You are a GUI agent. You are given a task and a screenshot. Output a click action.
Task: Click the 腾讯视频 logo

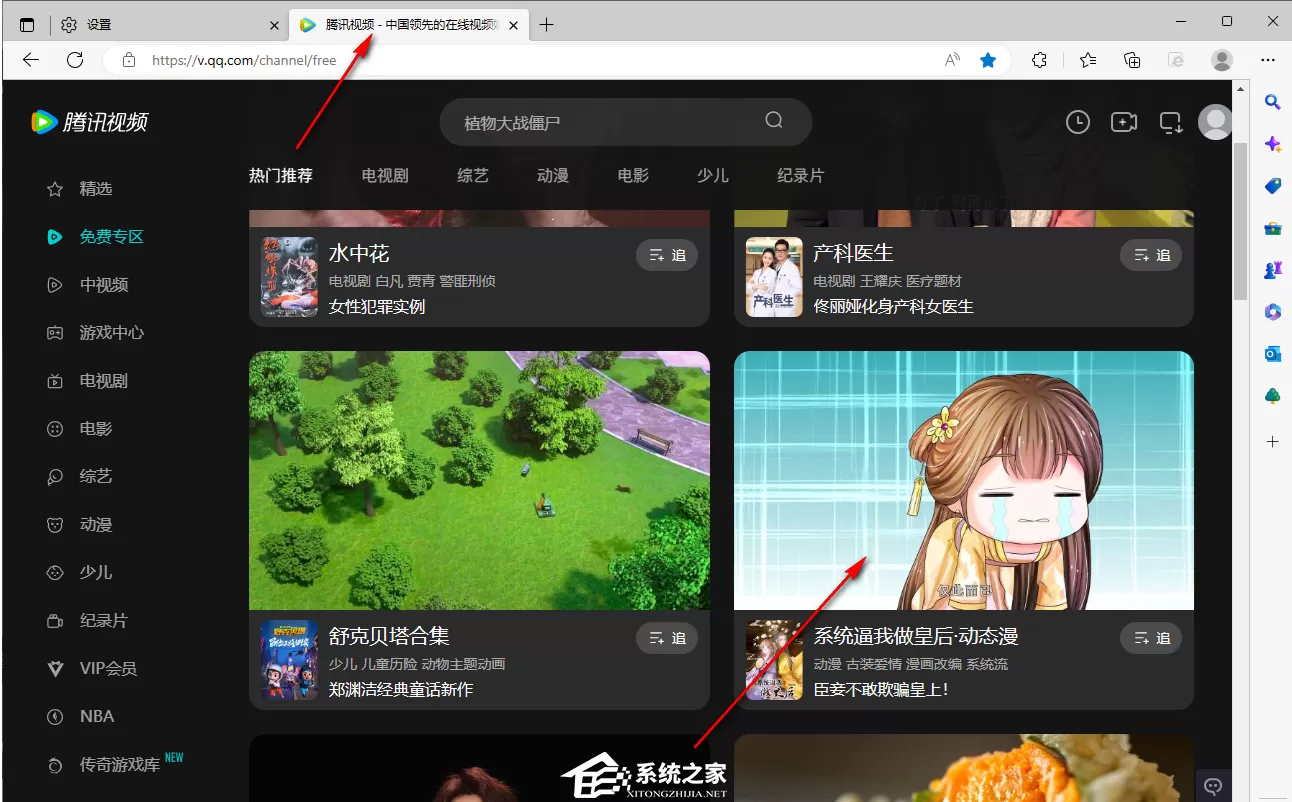[89, 122]
